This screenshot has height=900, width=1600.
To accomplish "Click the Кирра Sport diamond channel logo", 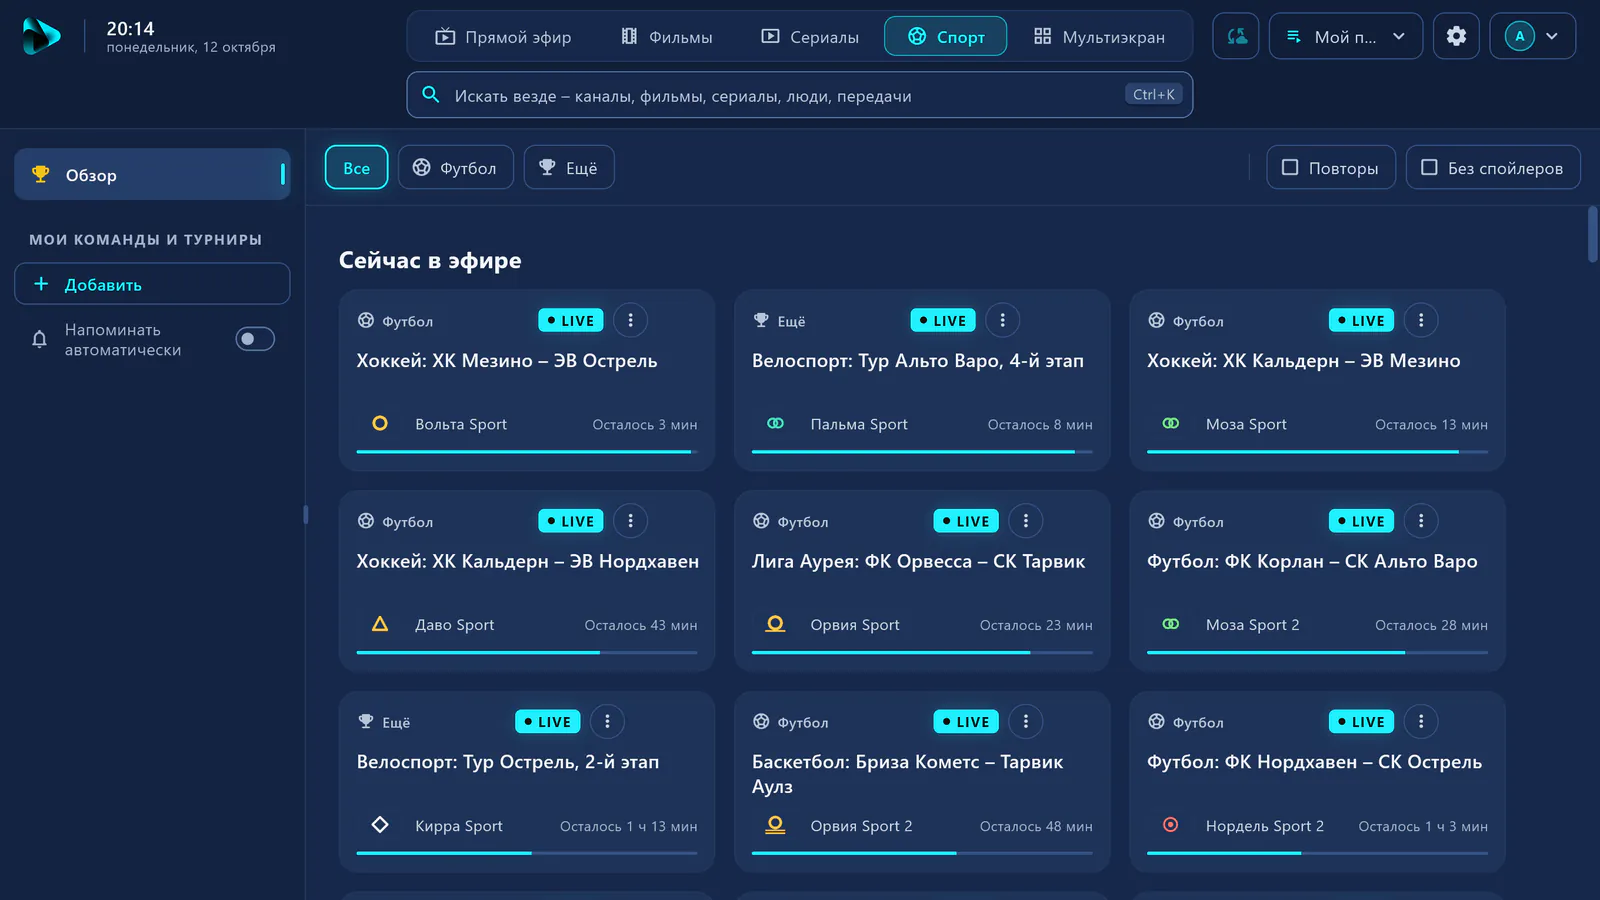I will click(380, 825).
